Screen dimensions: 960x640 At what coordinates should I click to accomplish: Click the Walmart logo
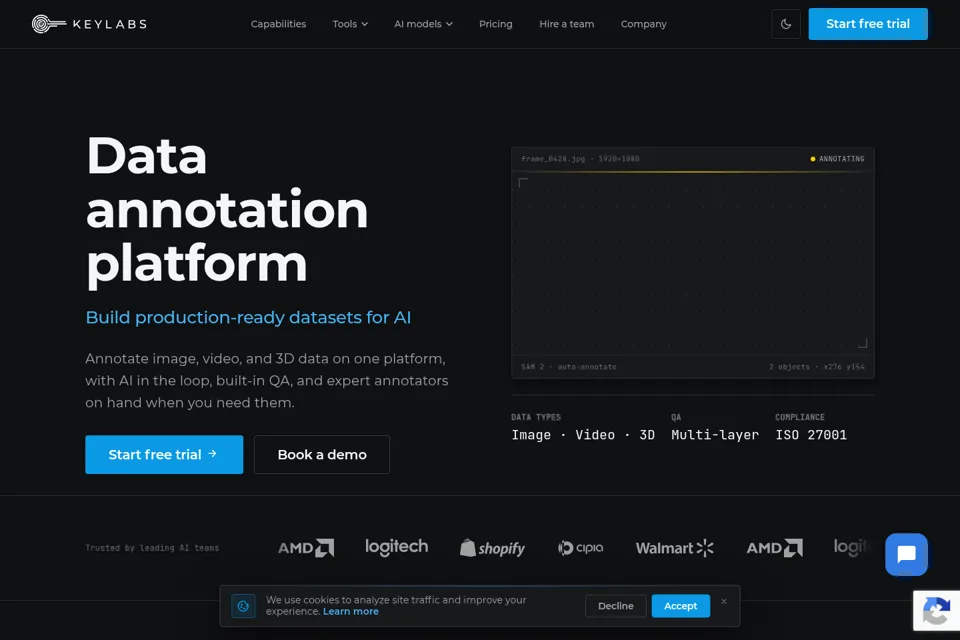coord(674,548)
